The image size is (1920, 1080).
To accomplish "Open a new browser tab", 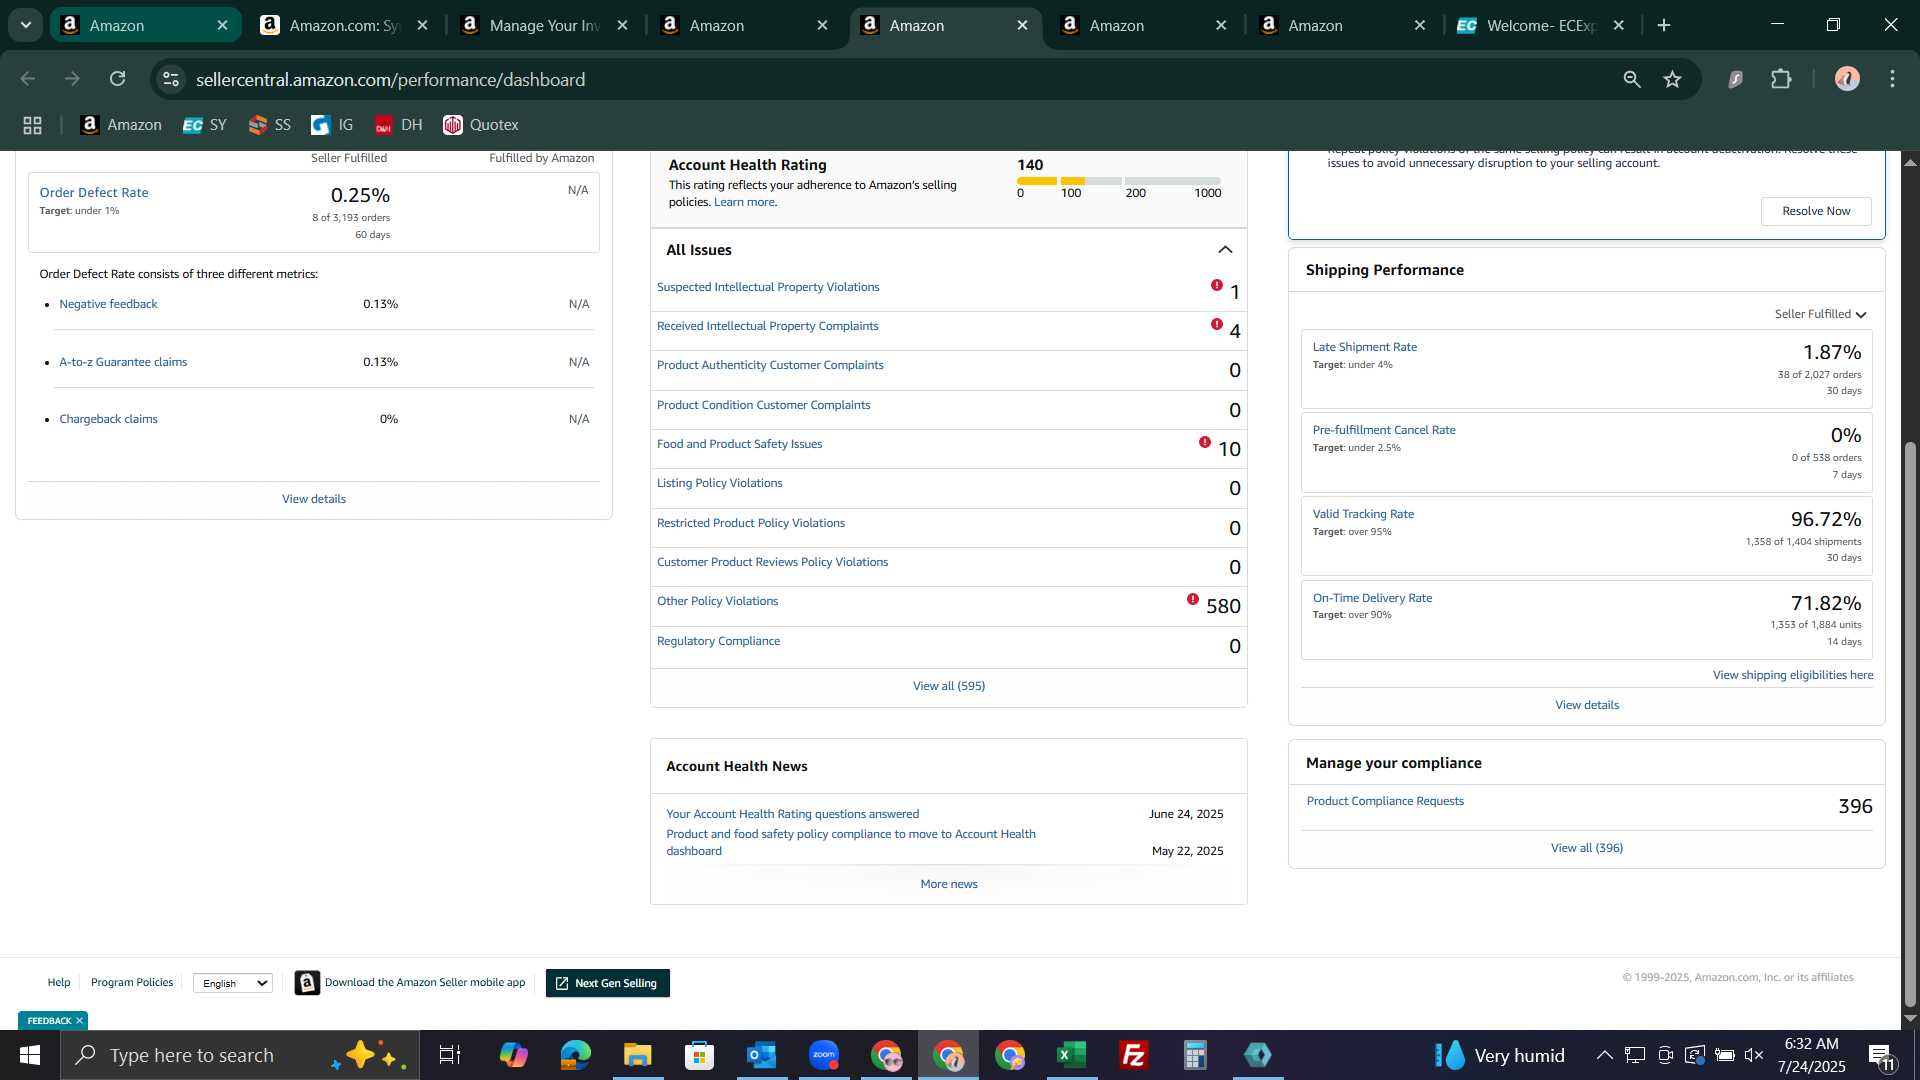I will 1664,25.
